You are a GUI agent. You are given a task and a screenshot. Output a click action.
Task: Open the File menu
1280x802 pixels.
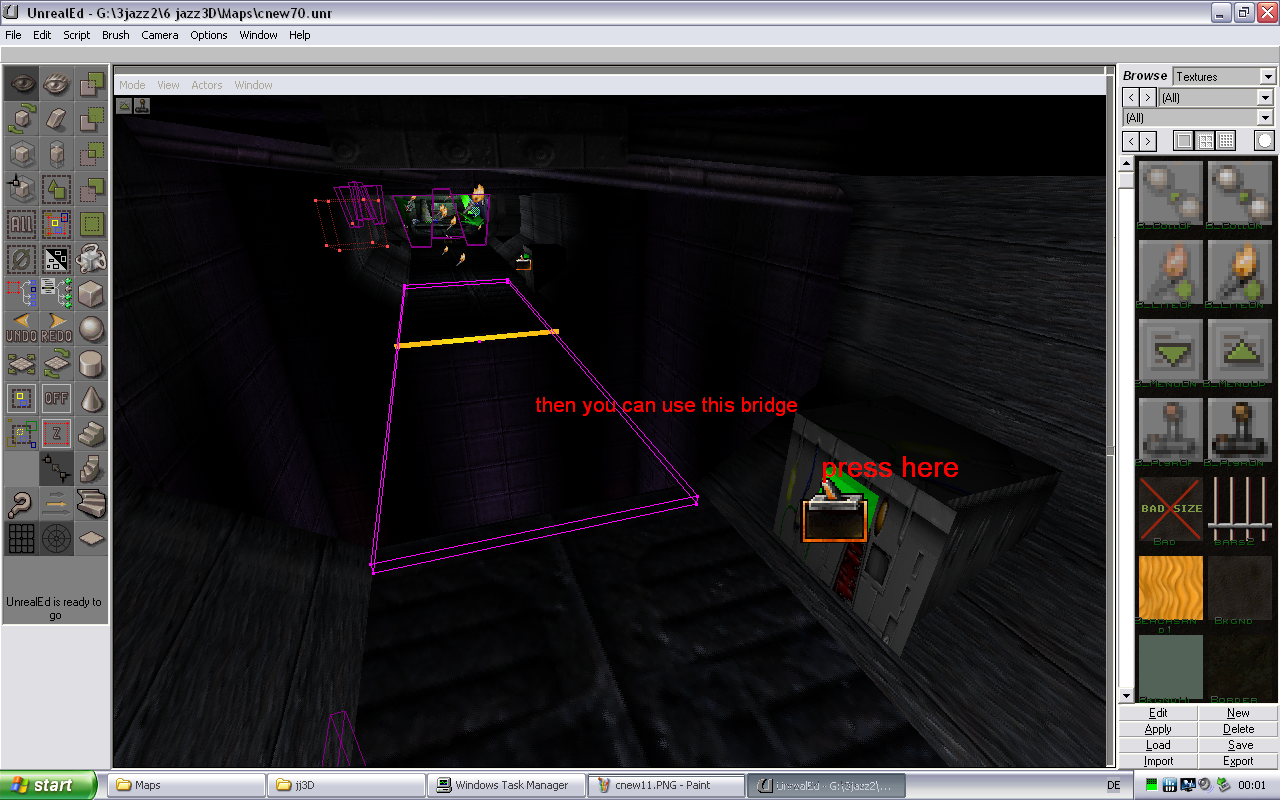click(13, 35)
